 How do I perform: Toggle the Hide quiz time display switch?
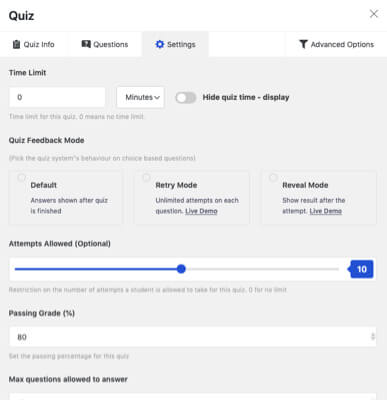[186, 98]
